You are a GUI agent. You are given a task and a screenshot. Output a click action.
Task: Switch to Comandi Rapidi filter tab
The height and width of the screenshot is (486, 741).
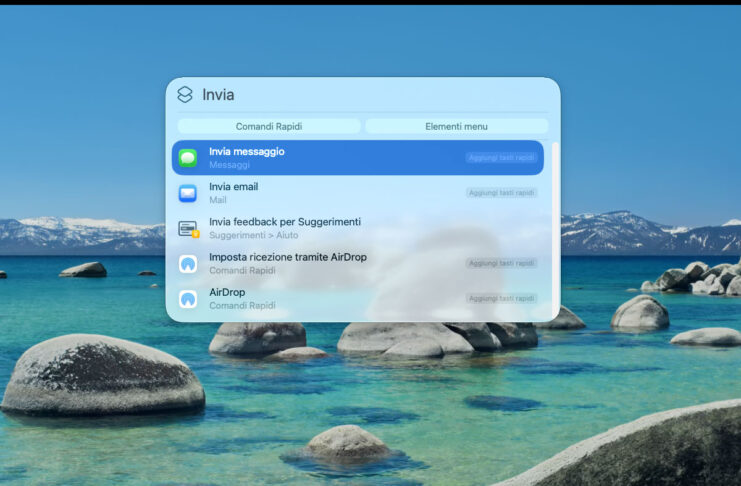point(269,126)
